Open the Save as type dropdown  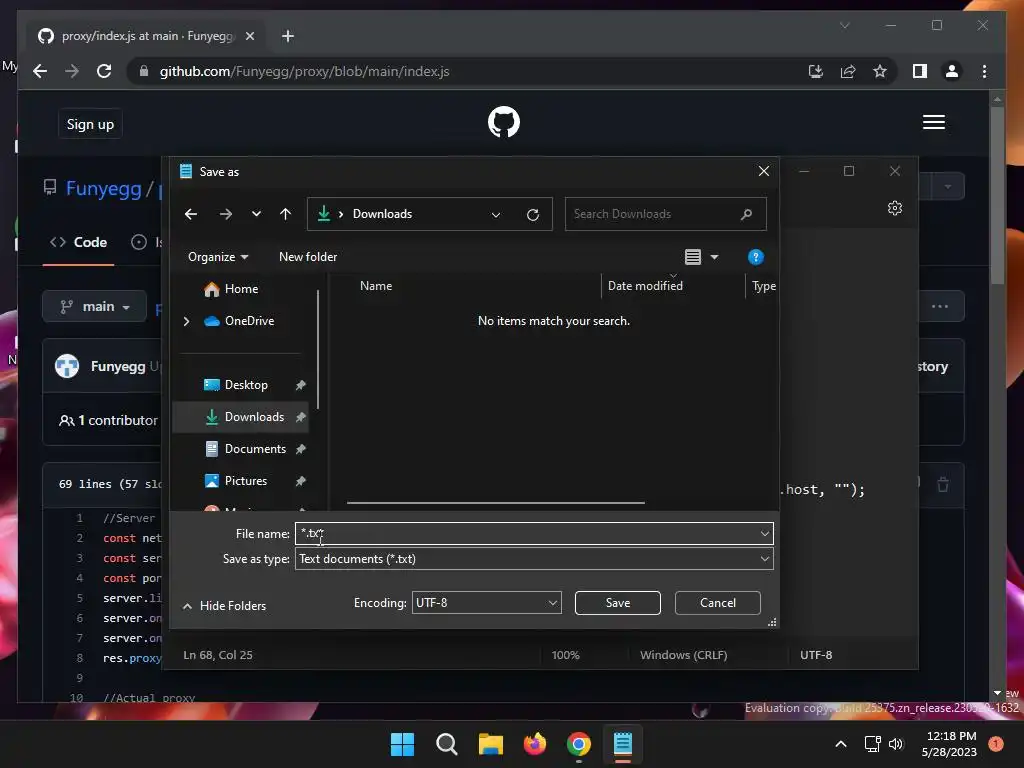[534, 559]
